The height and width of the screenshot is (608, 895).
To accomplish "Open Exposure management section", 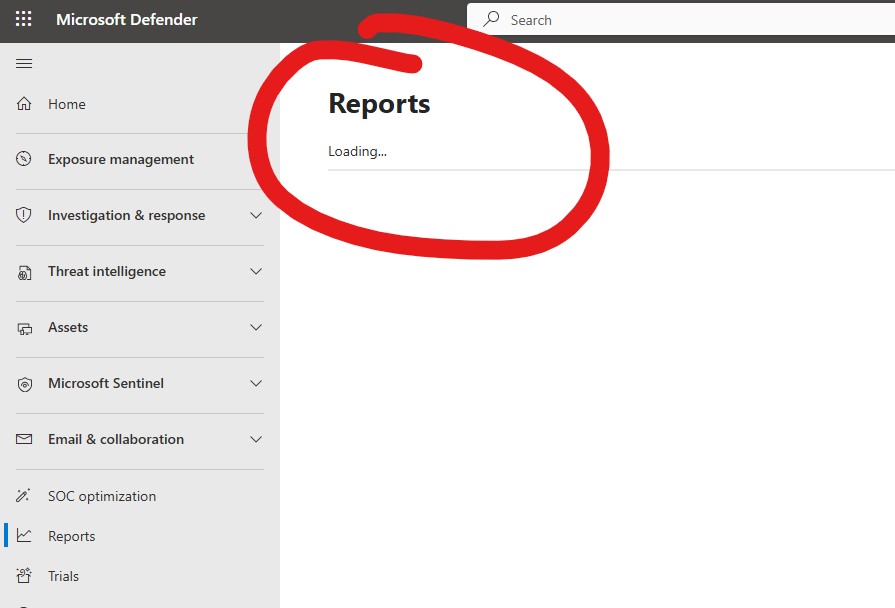I will pyautogui.click(x=121, y=159).
